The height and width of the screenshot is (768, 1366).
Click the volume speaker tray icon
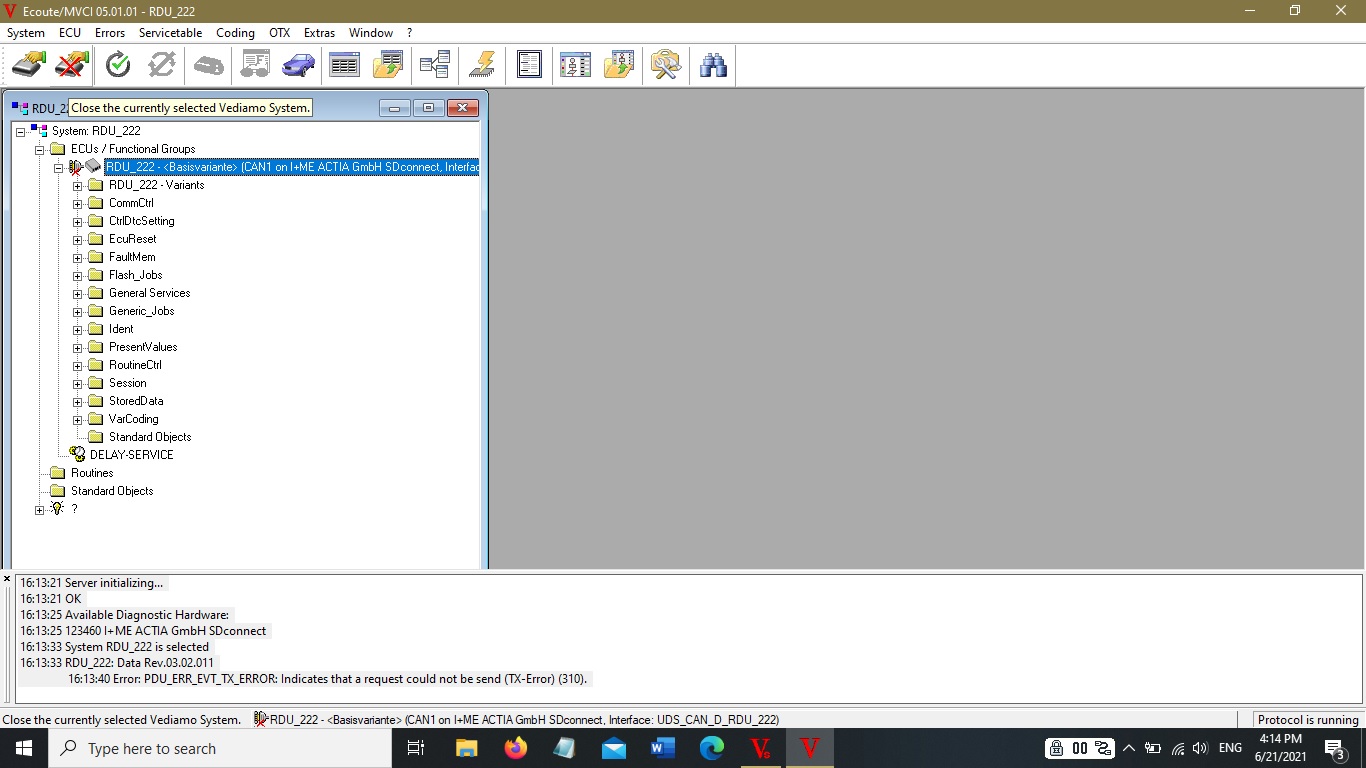pyautogui.click(x=1200, y=748)
